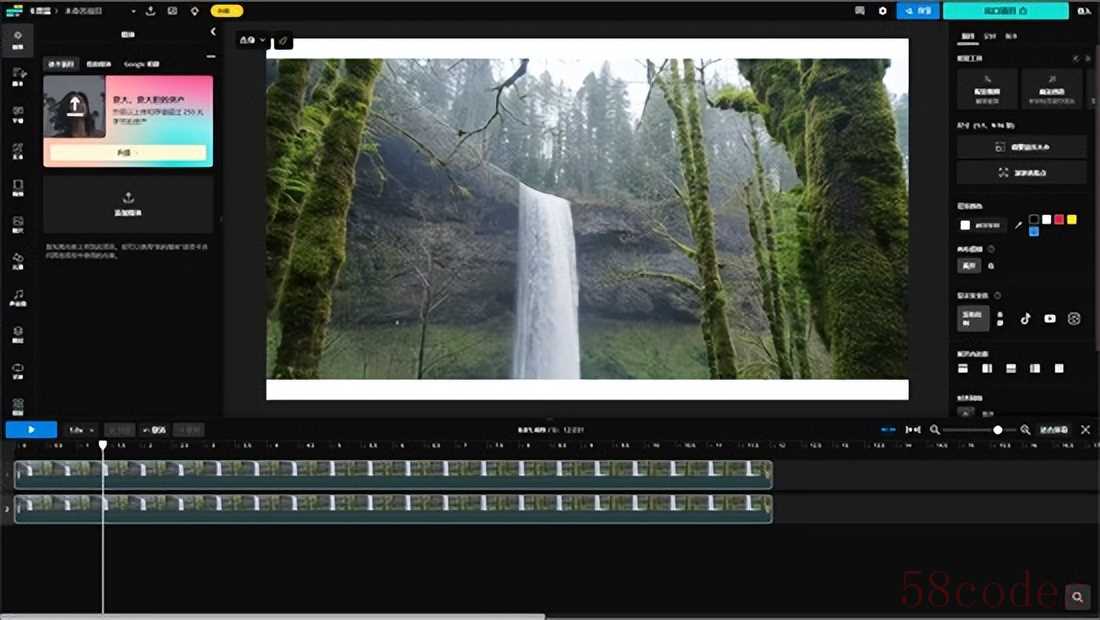Screen dimensions: 1100x620
Task: Click the yellow upgrade button in top bar
Action: pyautogui.click(x=226, y=11)
